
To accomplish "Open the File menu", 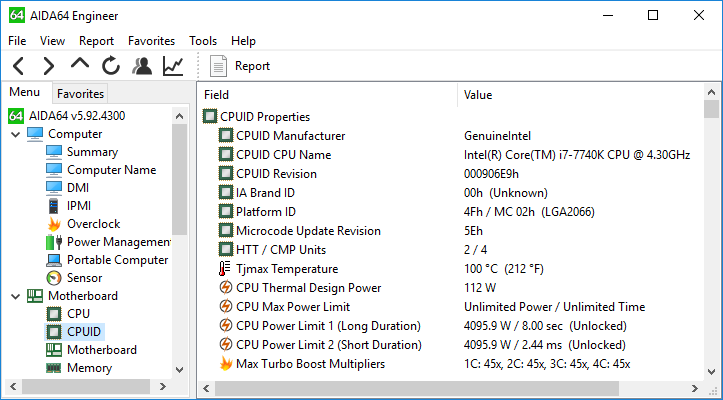I will coord(17,41).
